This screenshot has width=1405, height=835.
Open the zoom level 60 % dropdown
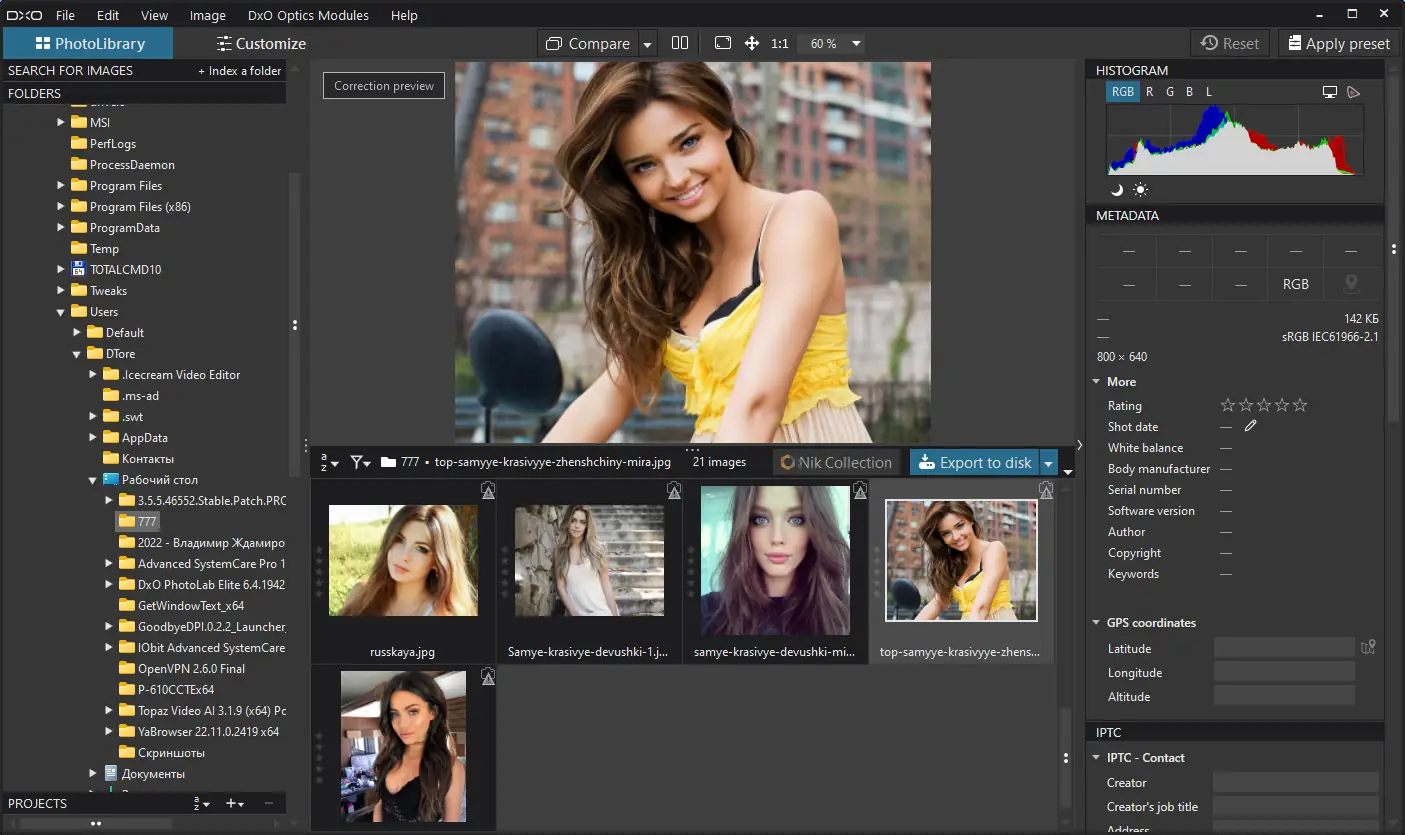tap(856, 44)
